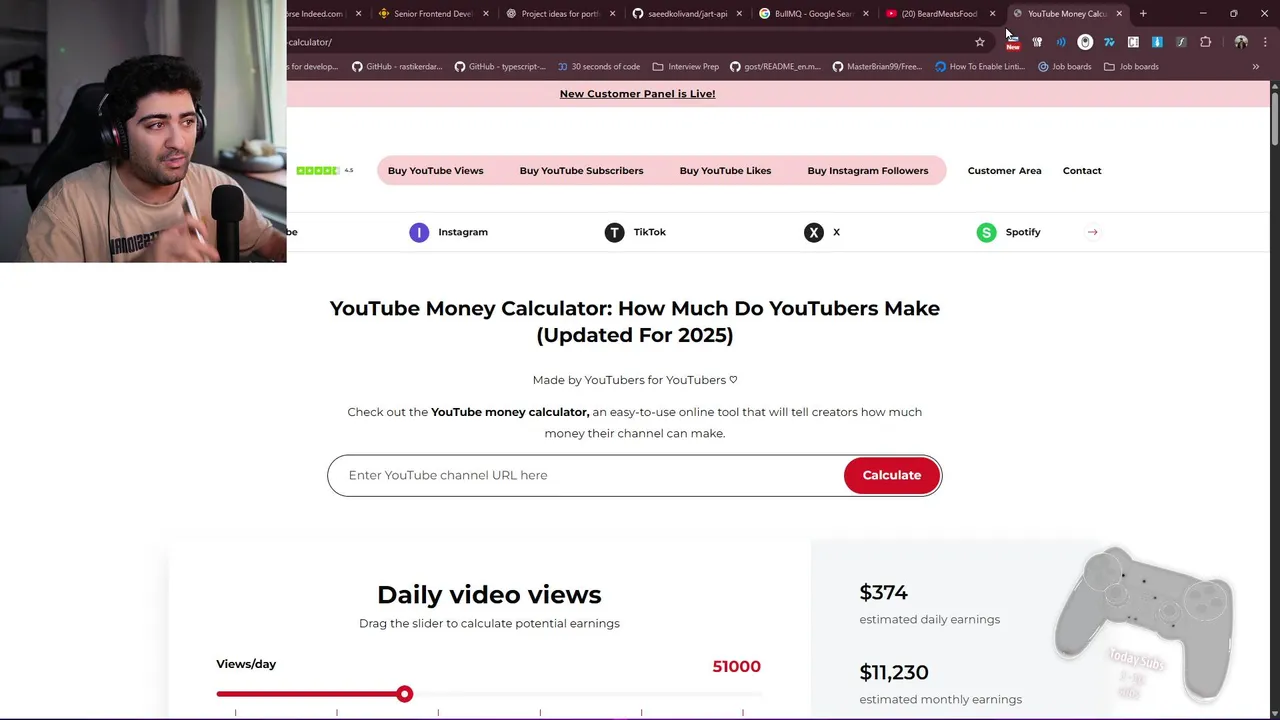Go to Customer Area
Viewport: 1280px width, 720px height.
pos(1004,171)
